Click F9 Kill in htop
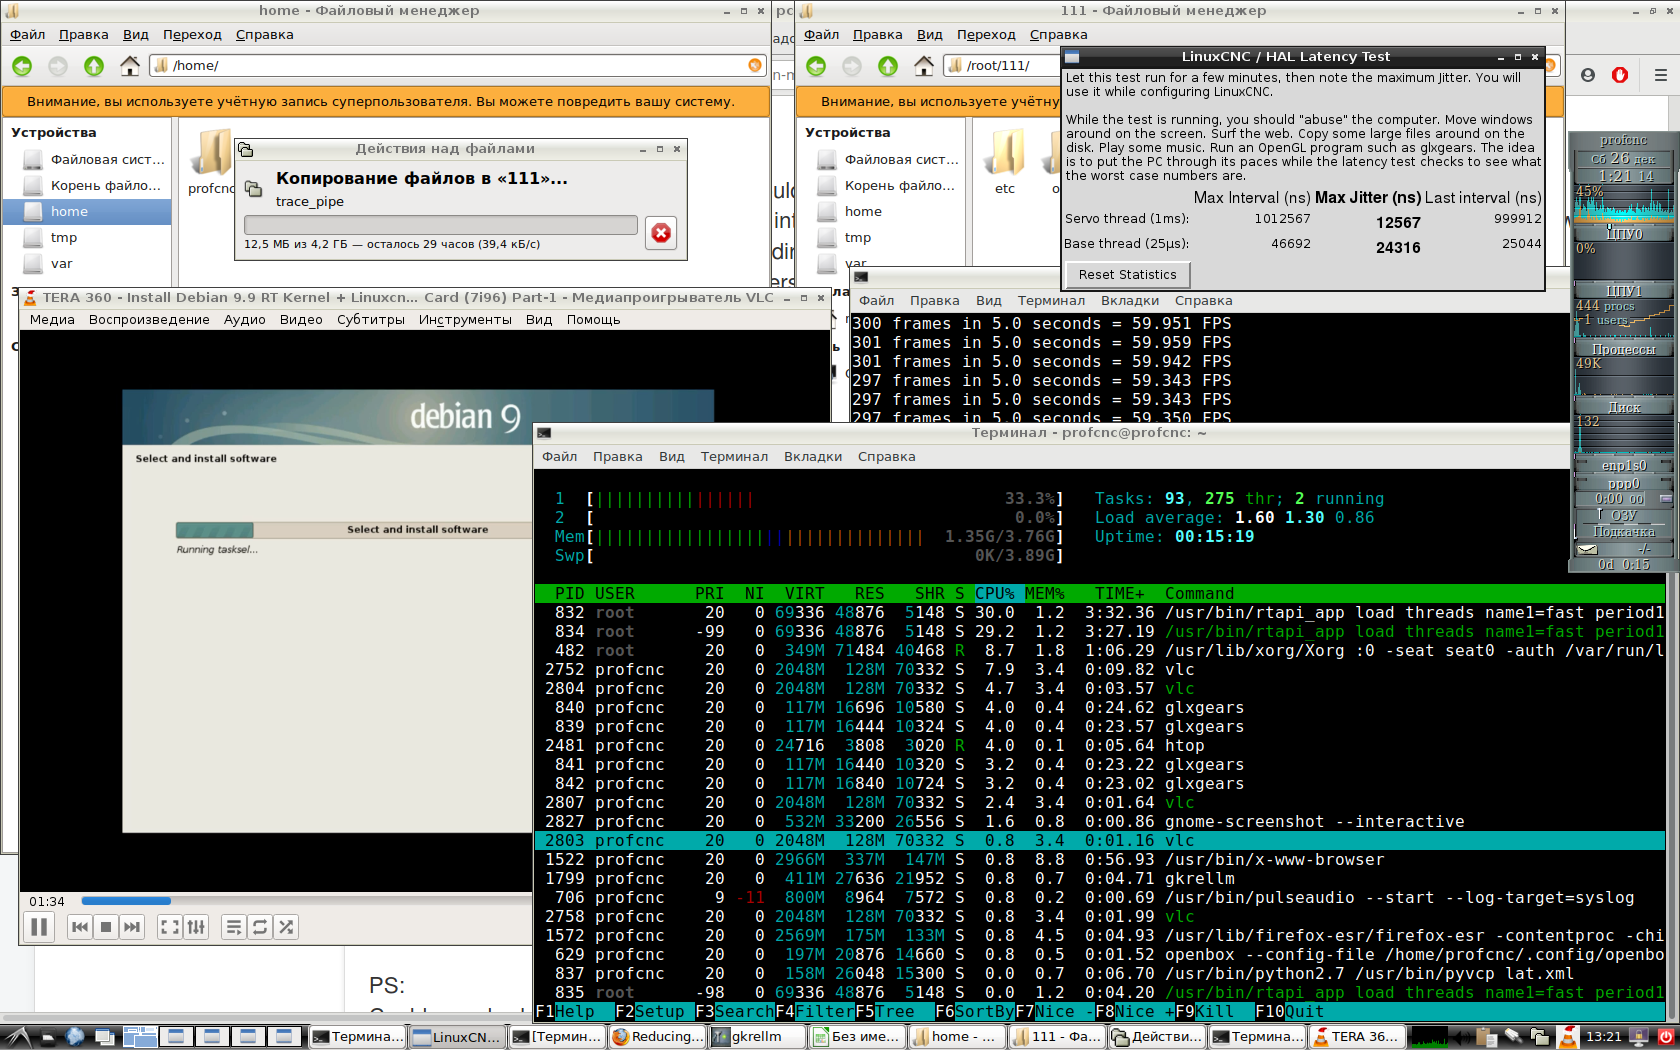1680x1050 pixels. [1205, 1012]
